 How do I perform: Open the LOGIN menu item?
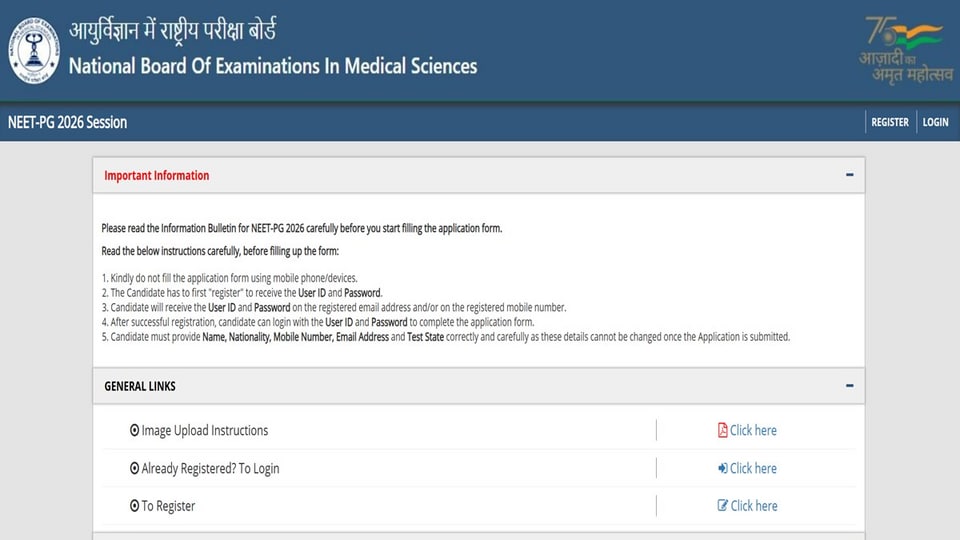click(x=936, y=122)
